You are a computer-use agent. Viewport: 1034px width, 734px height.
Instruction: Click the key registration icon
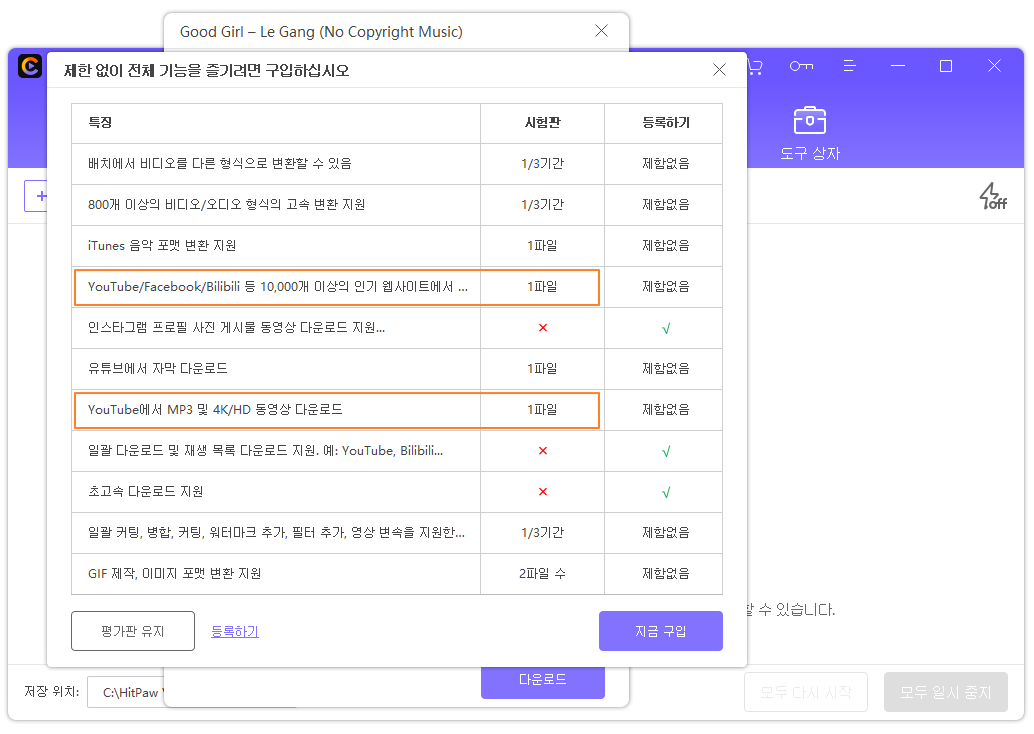coord(801,66)
